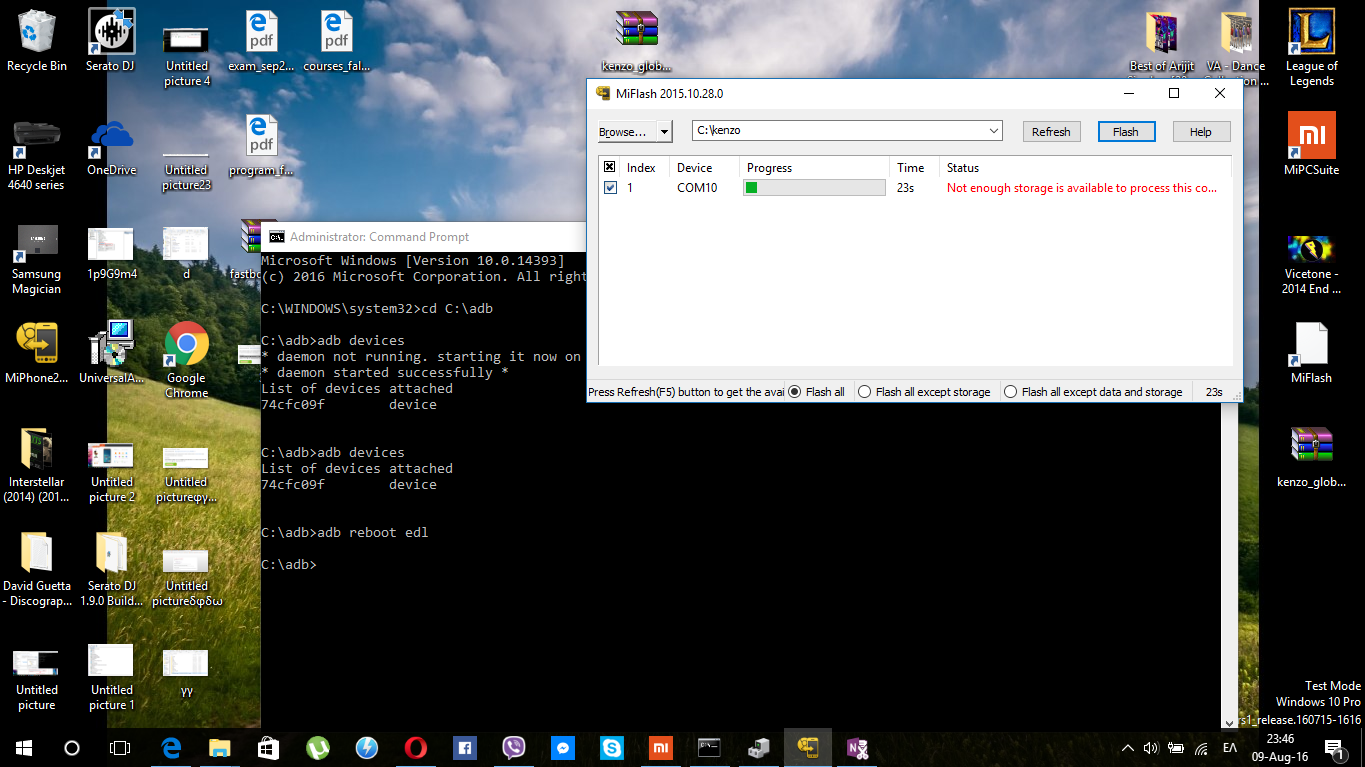1365x767 pixels.
Task: Click the Status column header
Action: click(x=963, y=168)
